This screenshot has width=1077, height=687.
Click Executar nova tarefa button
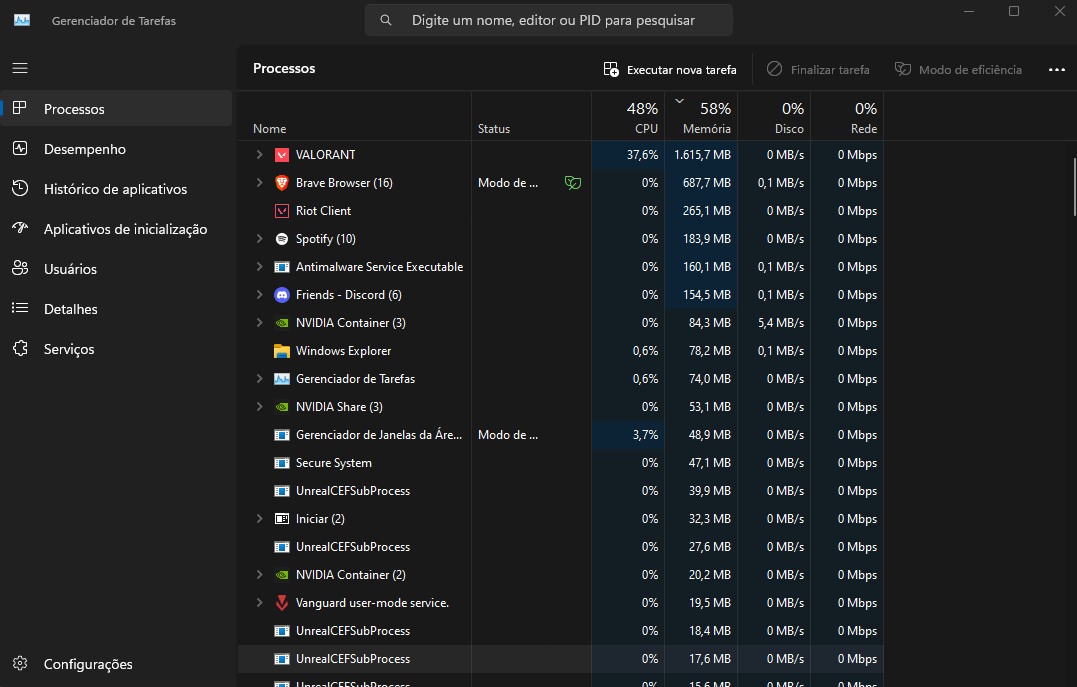[670, 69]
